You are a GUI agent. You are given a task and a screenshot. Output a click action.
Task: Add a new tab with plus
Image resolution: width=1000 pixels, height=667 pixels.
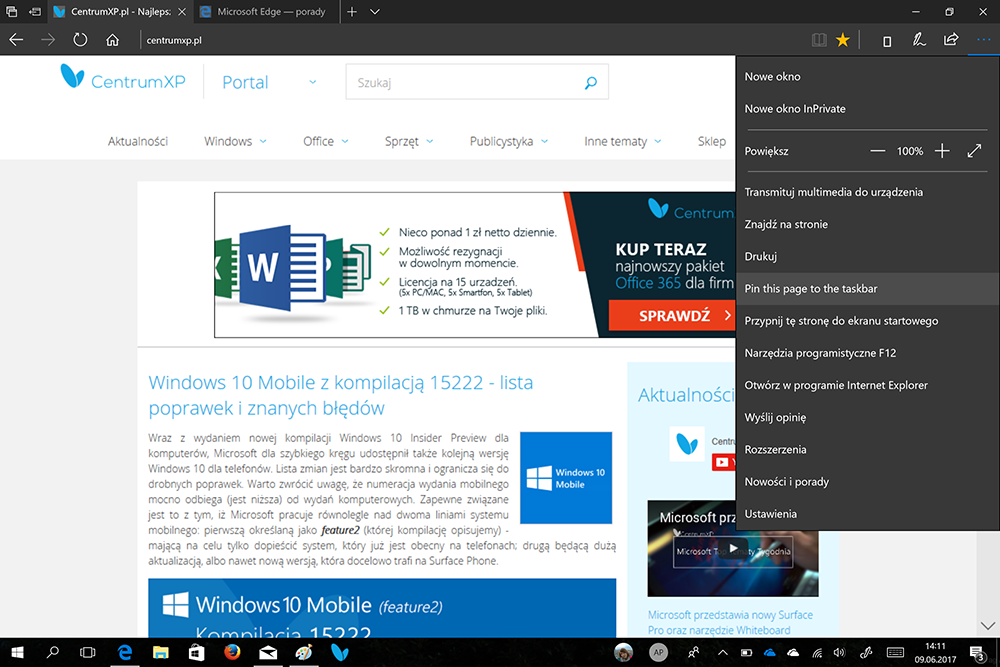click(351, 11)
